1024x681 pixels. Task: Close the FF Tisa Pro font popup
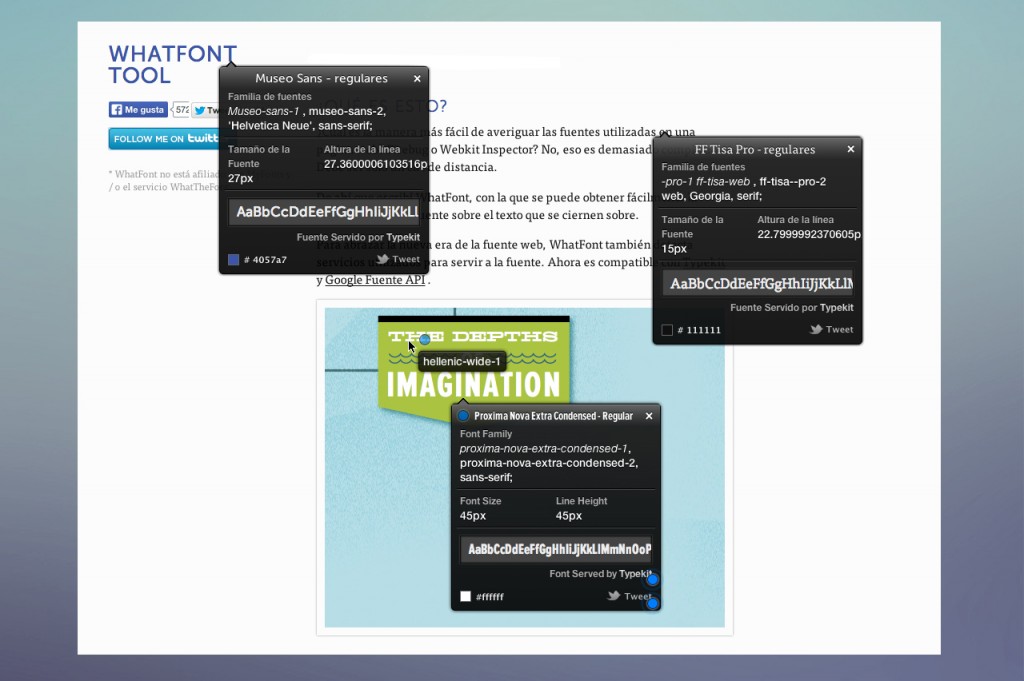click(850, 149)
